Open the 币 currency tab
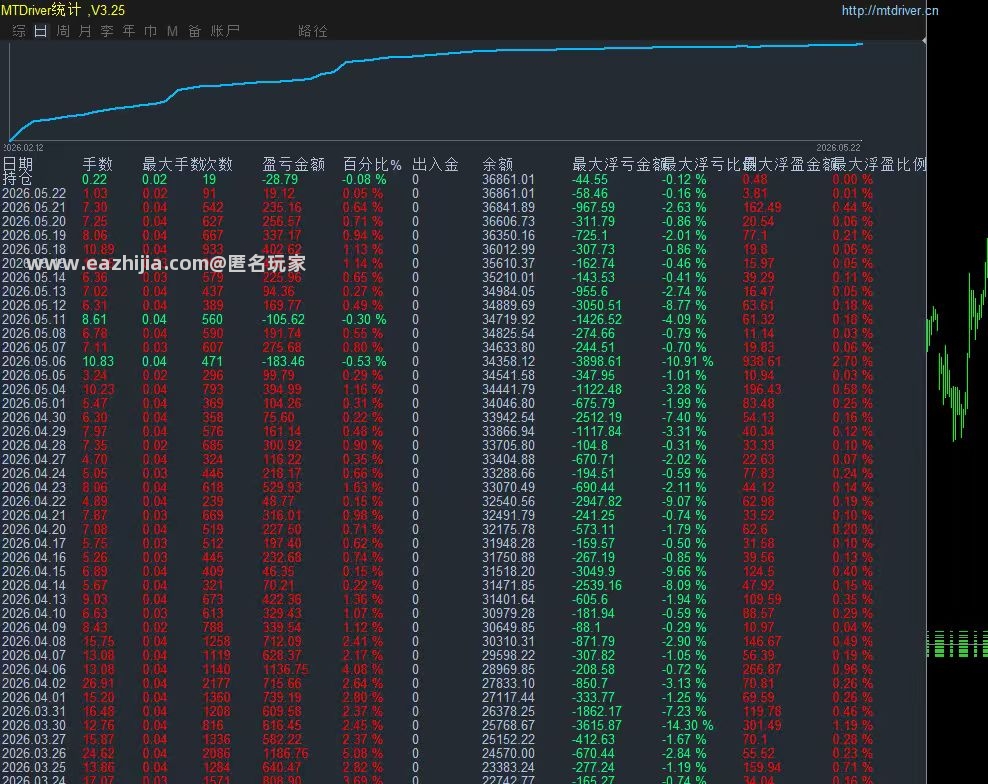The image size is (988, 784). (151, 31)
